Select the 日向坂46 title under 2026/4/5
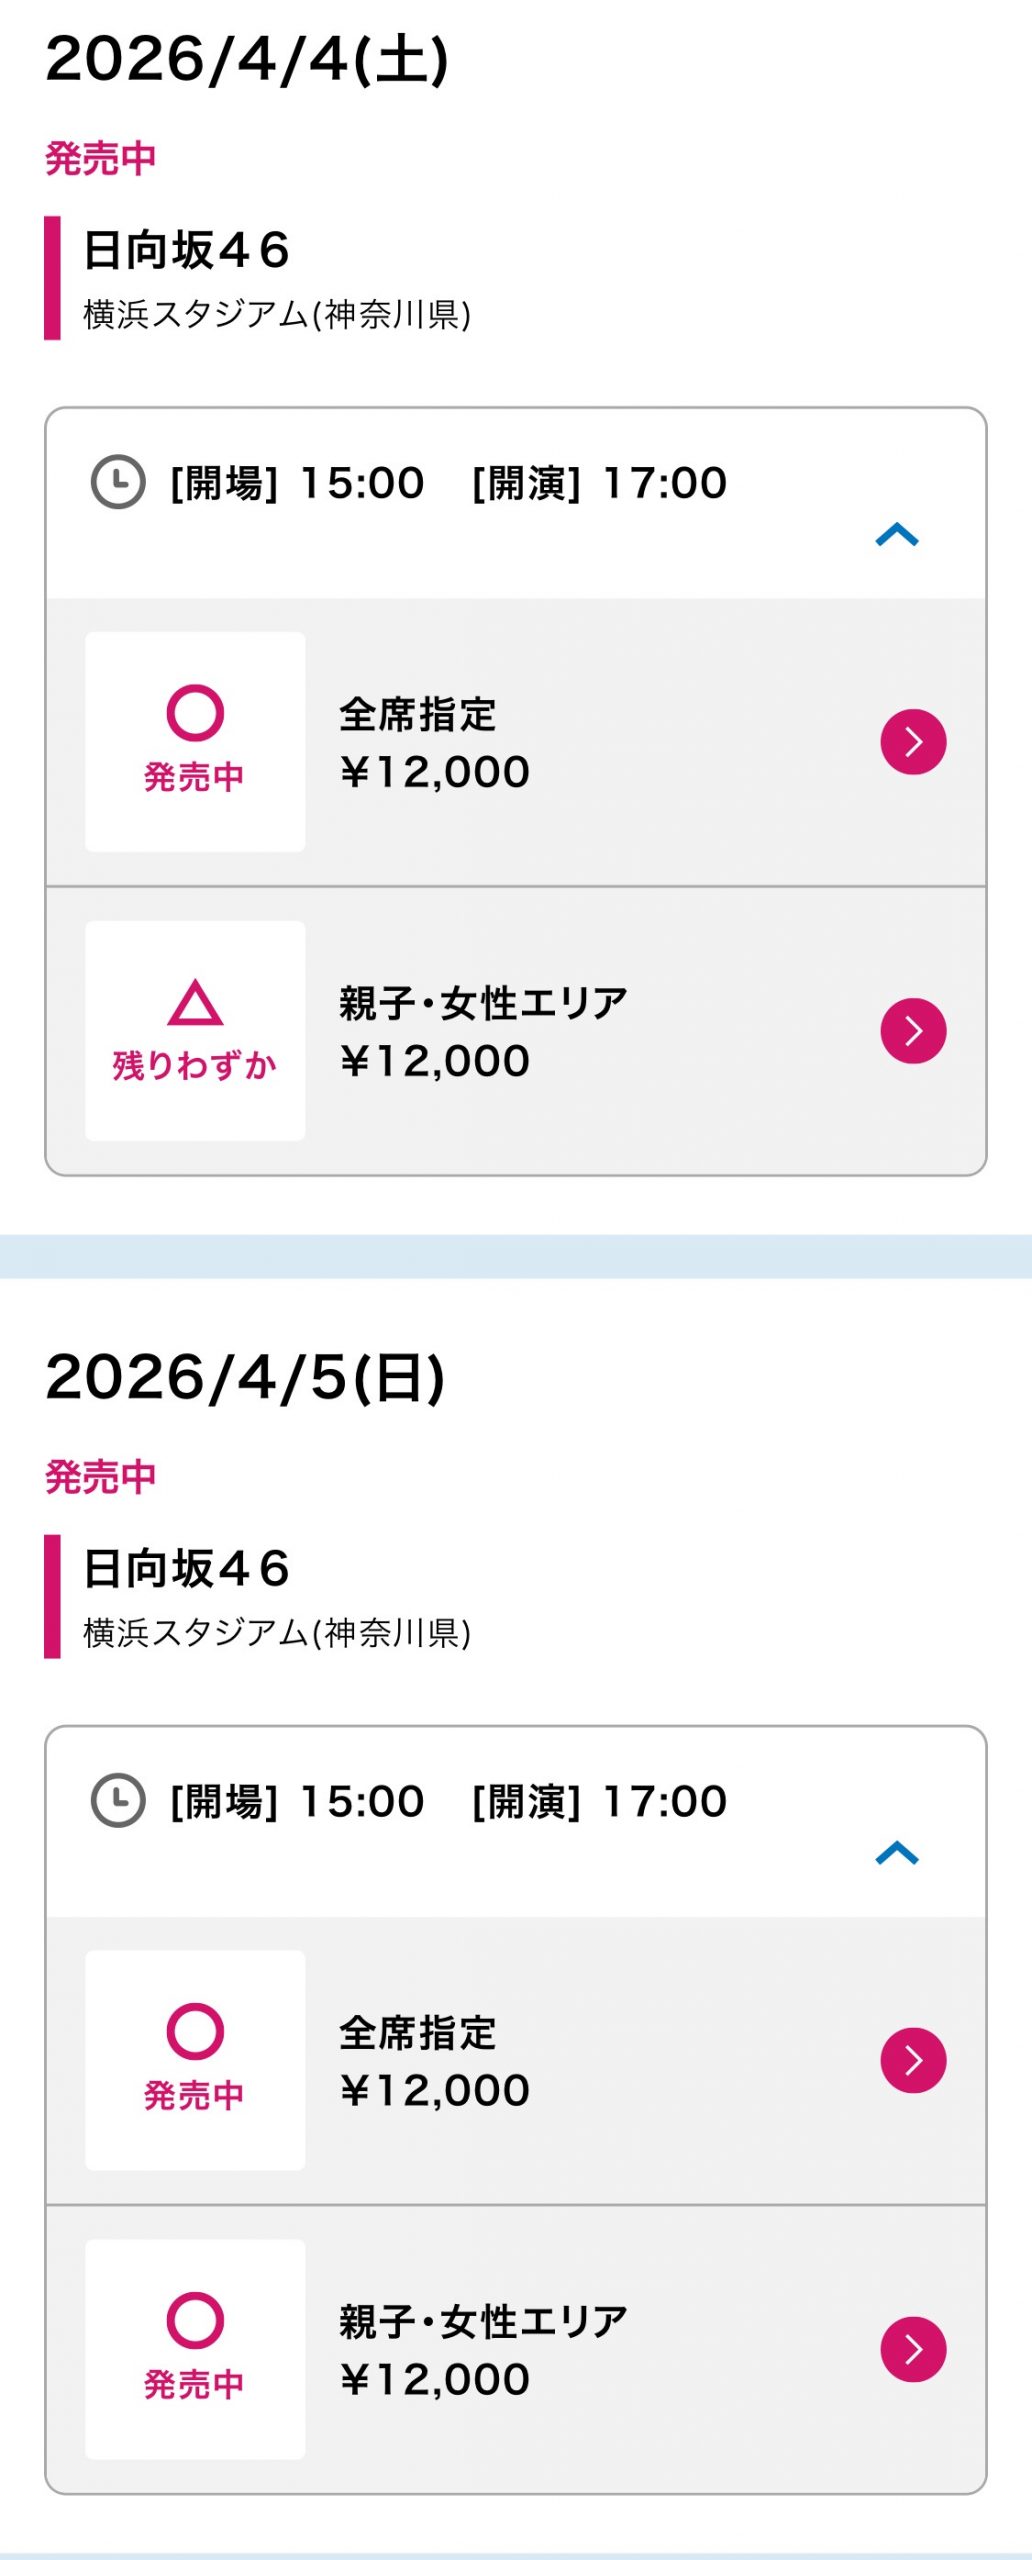The width and height of the screenshot is (1032, 2560). point(186,1568)
